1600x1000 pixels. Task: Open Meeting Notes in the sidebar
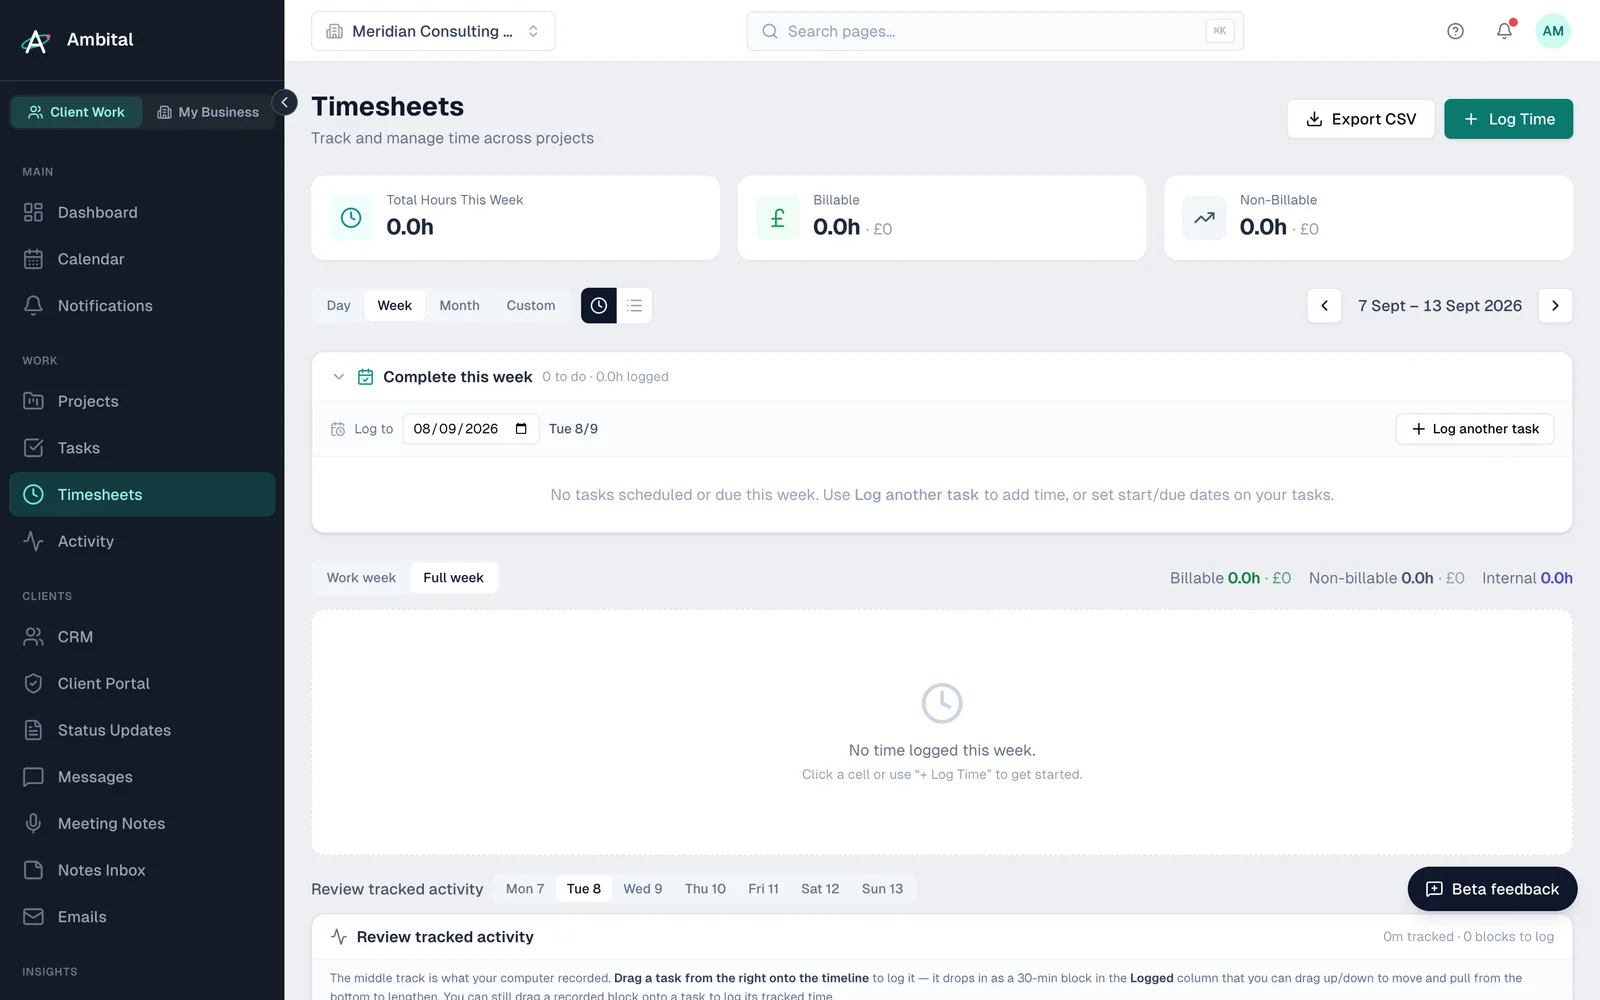(x=142, y=824)
